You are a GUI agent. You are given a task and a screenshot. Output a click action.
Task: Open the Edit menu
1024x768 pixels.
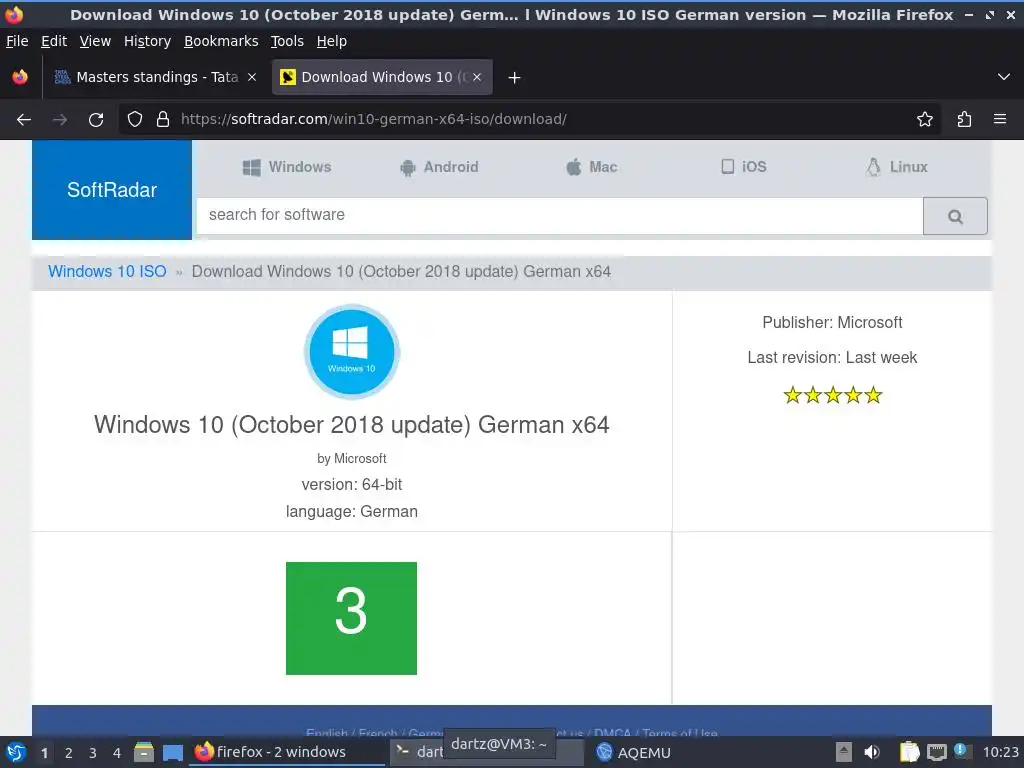(x=54, y=41)
